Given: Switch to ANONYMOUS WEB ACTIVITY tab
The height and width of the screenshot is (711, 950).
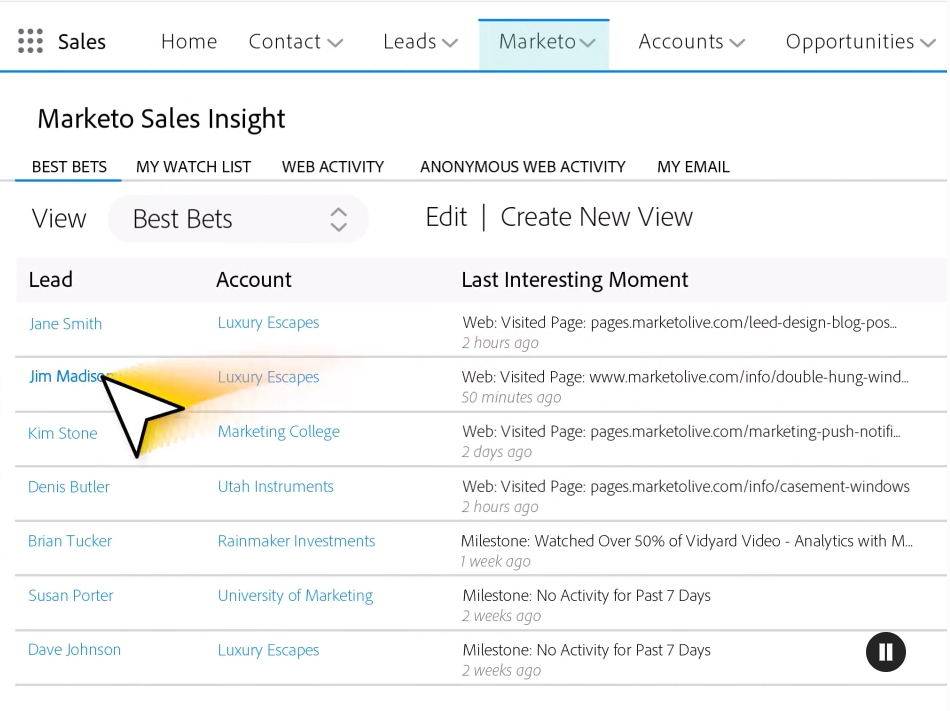Looking at the screenshot, I should (x=523, y=167).
